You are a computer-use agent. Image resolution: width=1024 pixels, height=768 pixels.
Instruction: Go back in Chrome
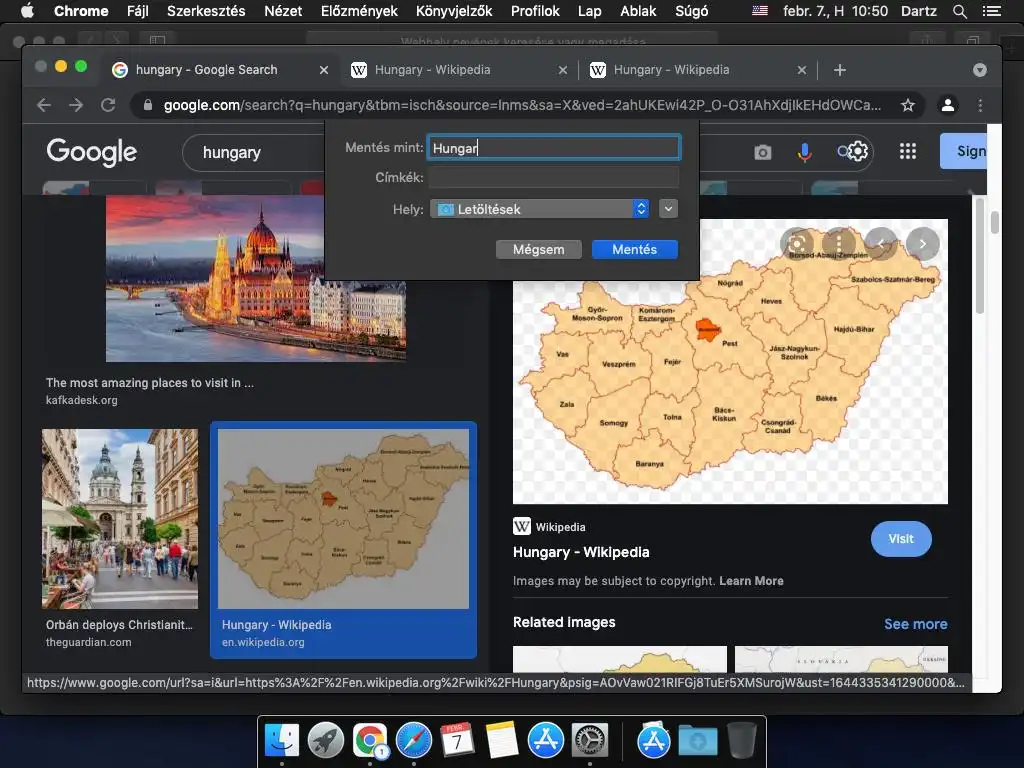pos(44,105)
